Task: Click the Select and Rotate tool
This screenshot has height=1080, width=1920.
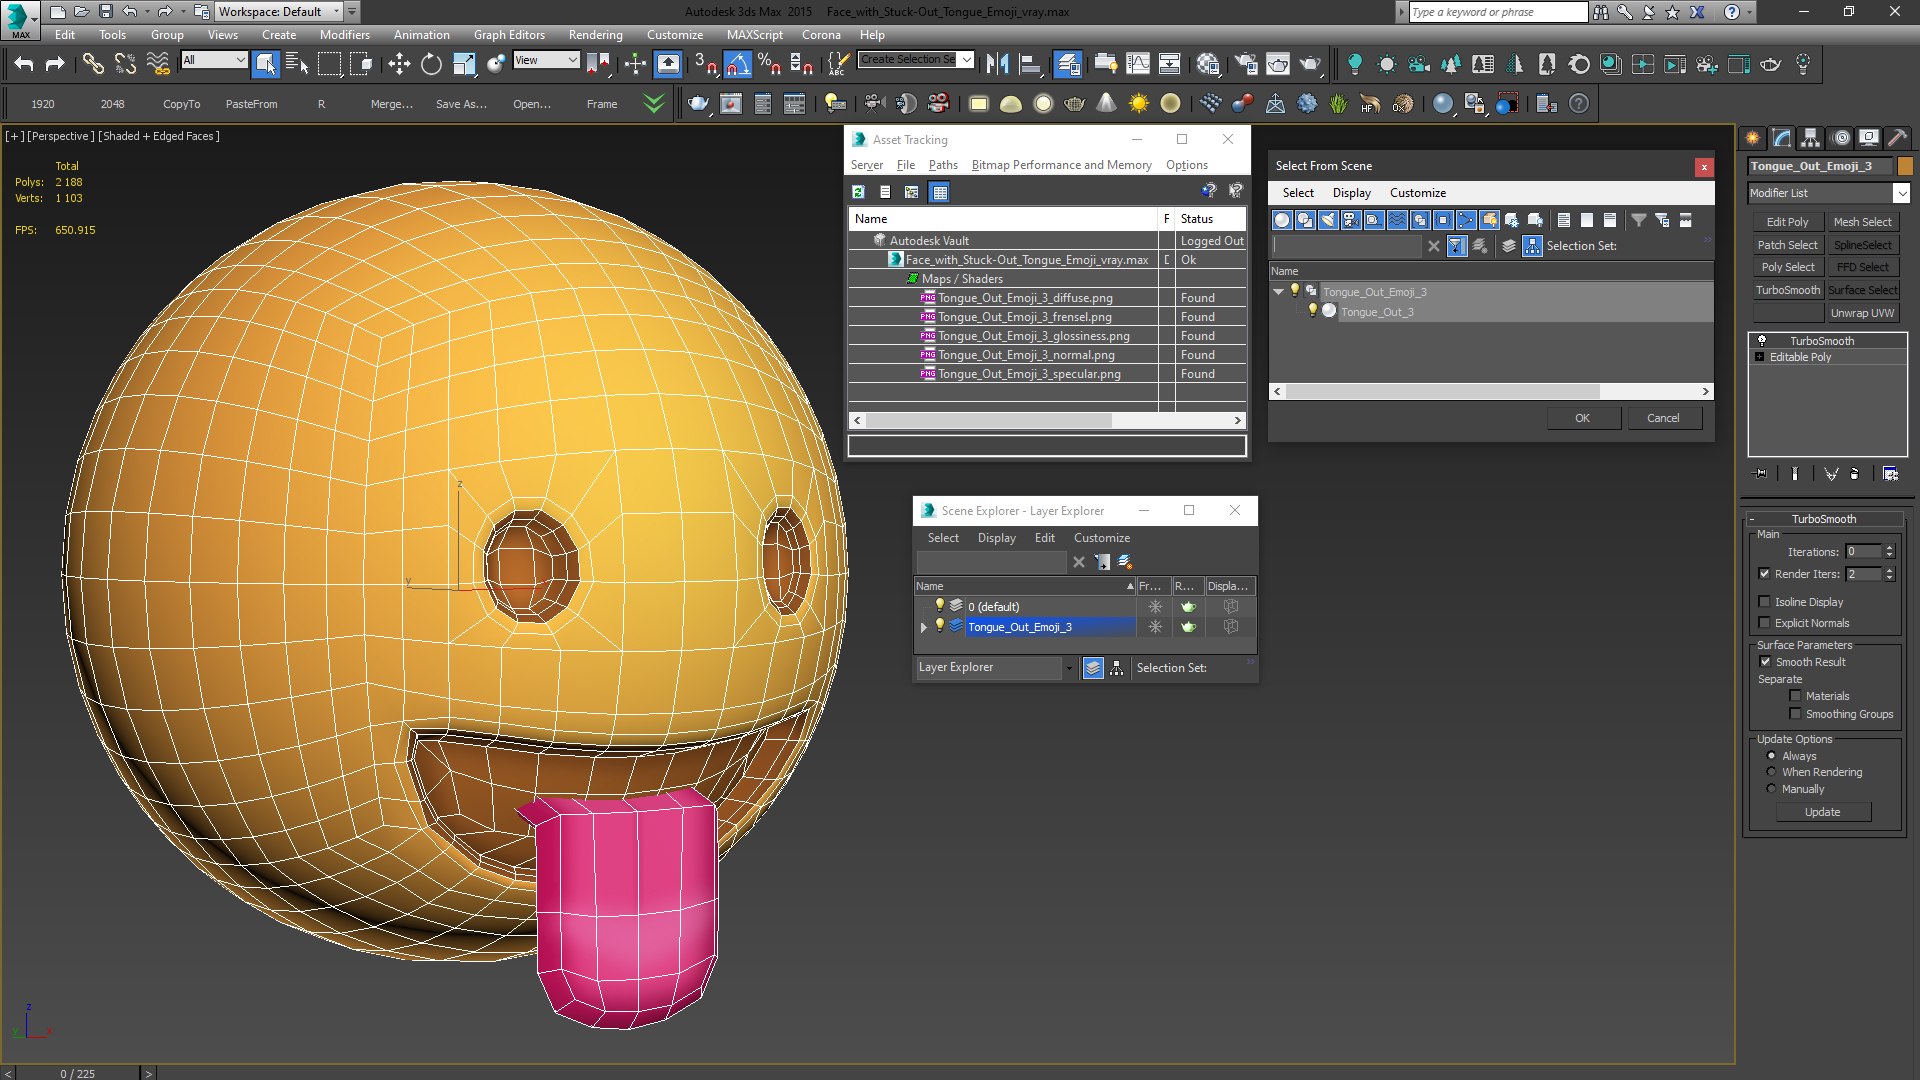Action: coord(431,64)
